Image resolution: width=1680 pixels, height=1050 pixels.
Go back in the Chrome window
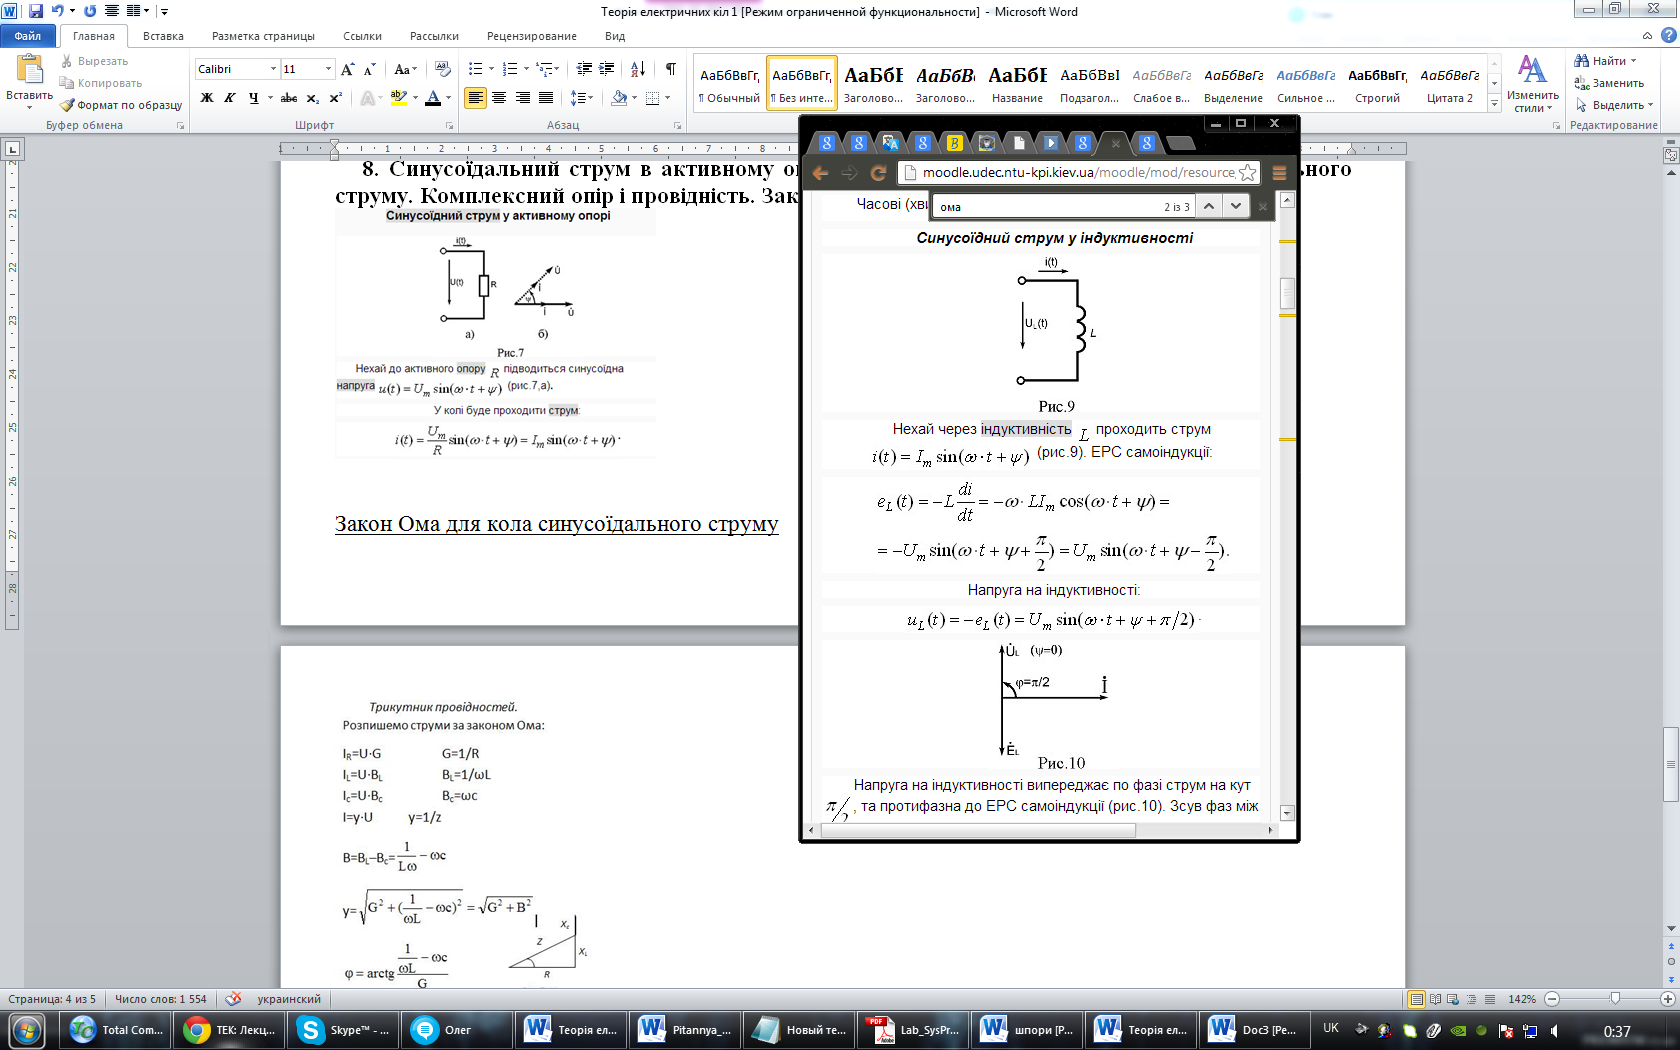click(821, 173)
